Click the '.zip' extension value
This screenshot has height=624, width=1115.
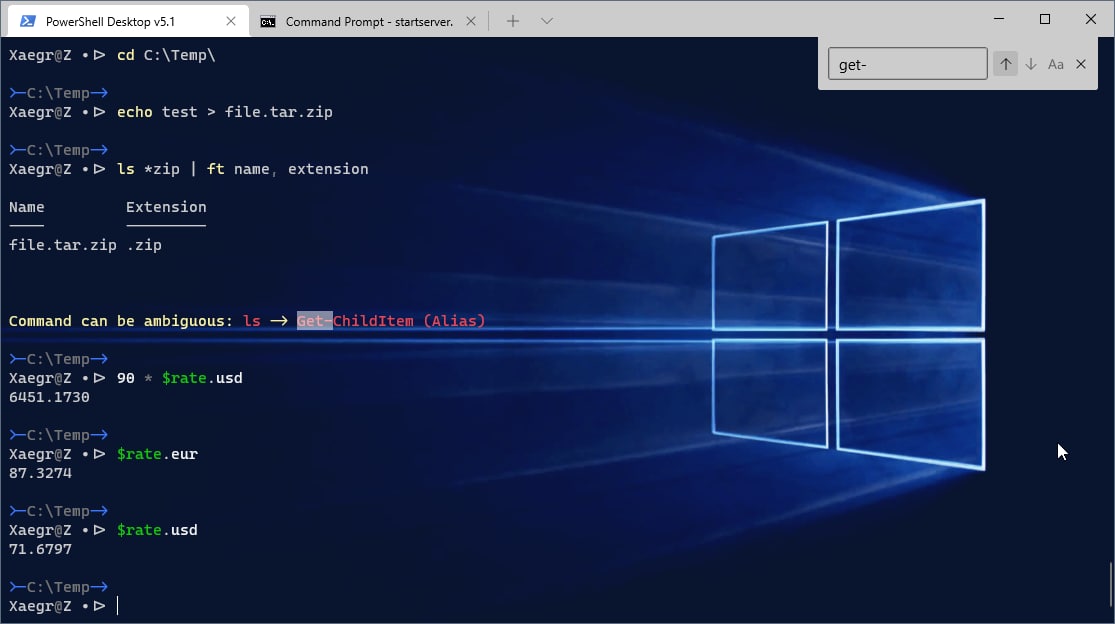point(144,244)
